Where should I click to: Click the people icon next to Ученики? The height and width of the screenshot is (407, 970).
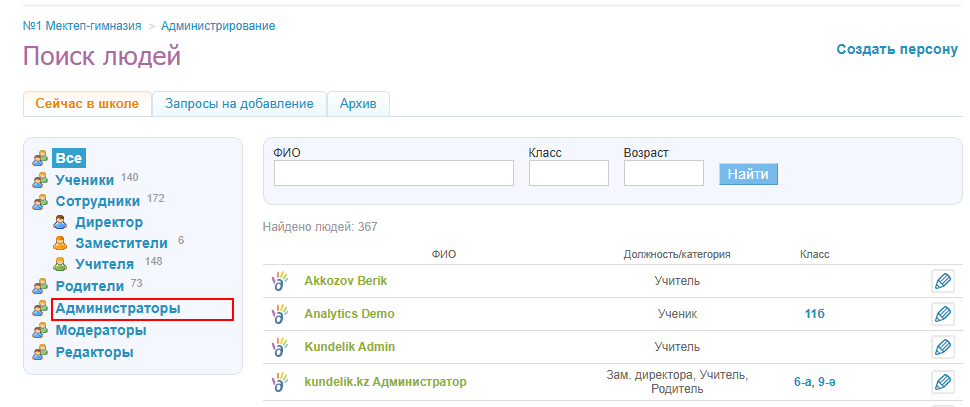(40, 180)
